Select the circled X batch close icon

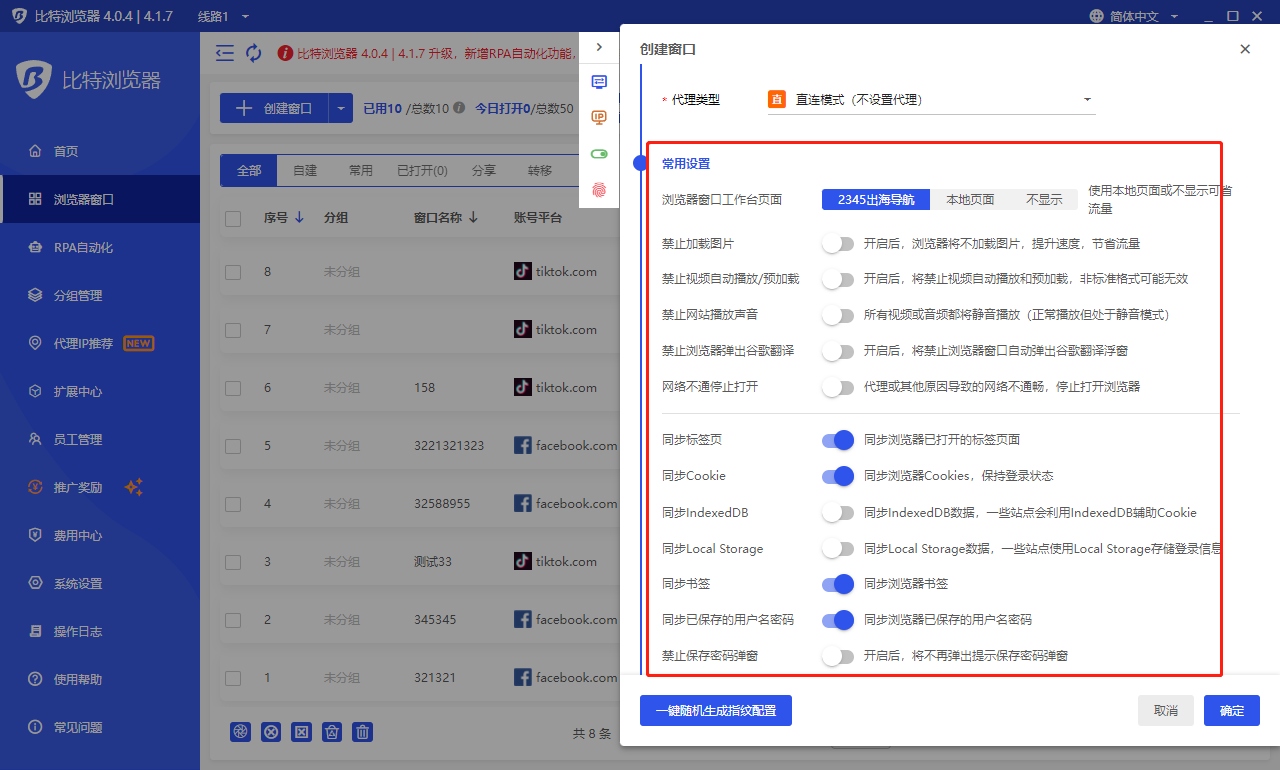coord(271,732)
